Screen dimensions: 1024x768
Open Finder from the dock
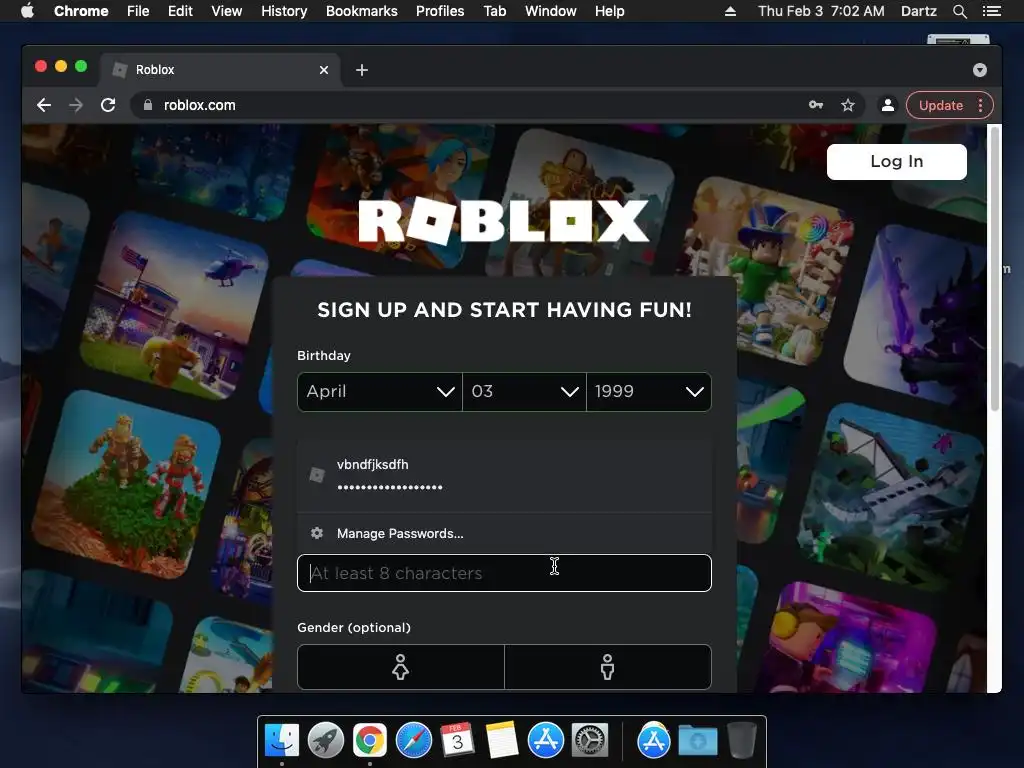282,741
